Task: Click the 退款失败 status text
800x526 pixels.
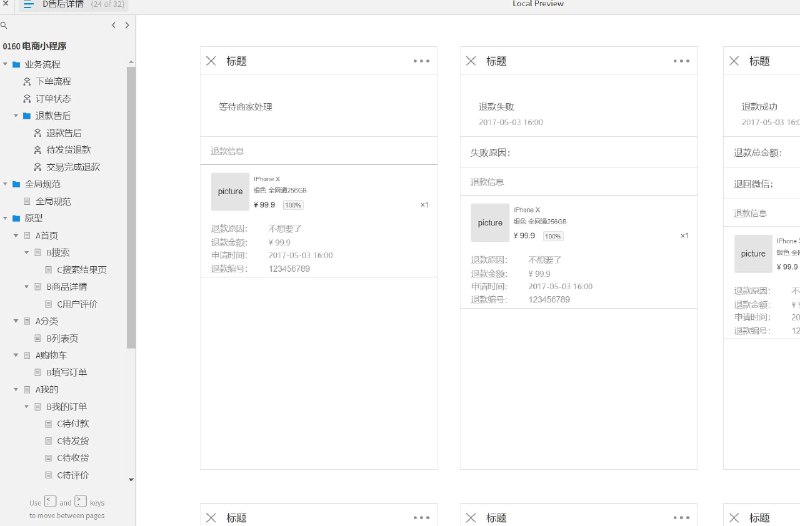Action: [496, 107]
